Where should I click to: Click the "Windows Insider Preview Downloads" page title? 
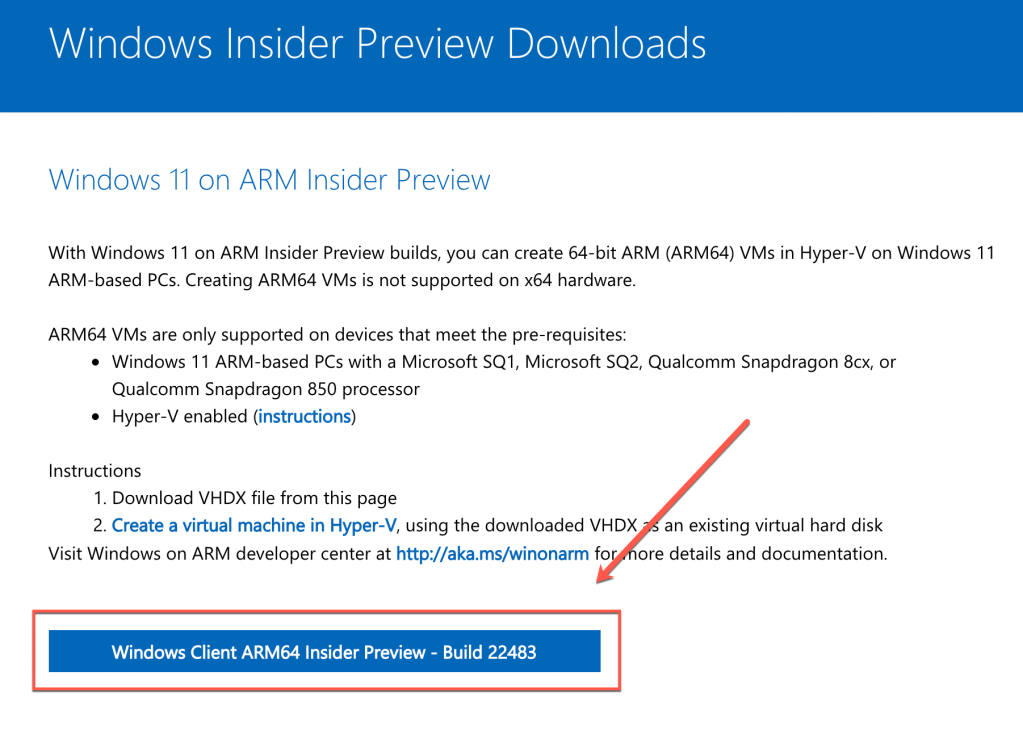pyautogui.click(x=378, y=44)
